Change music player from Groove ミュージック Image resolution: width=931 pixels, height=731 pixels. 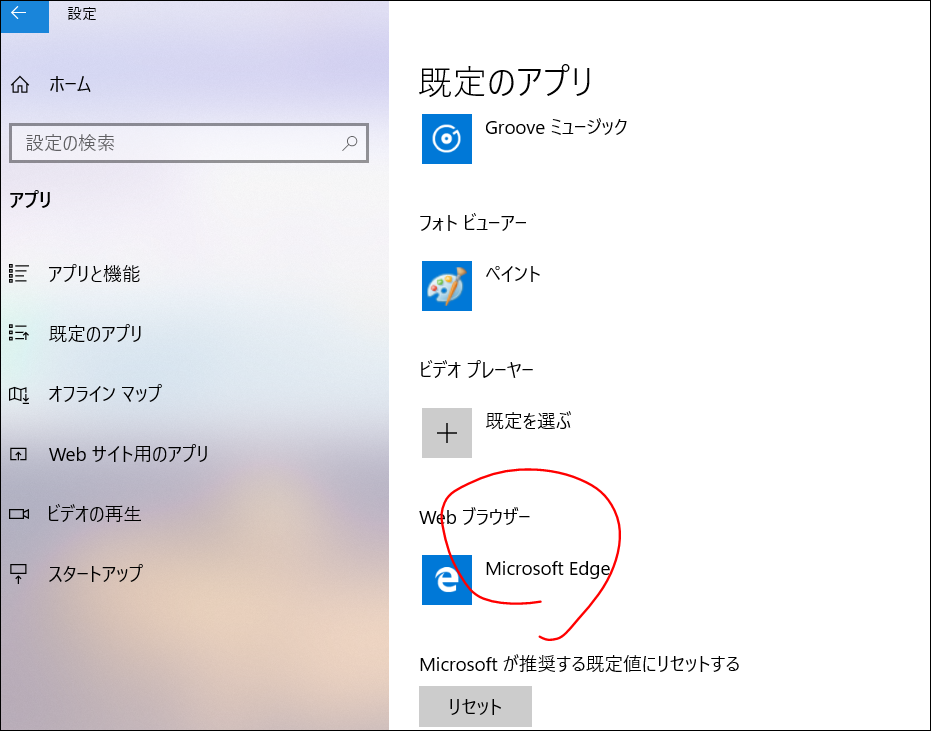tap(556, 127)
